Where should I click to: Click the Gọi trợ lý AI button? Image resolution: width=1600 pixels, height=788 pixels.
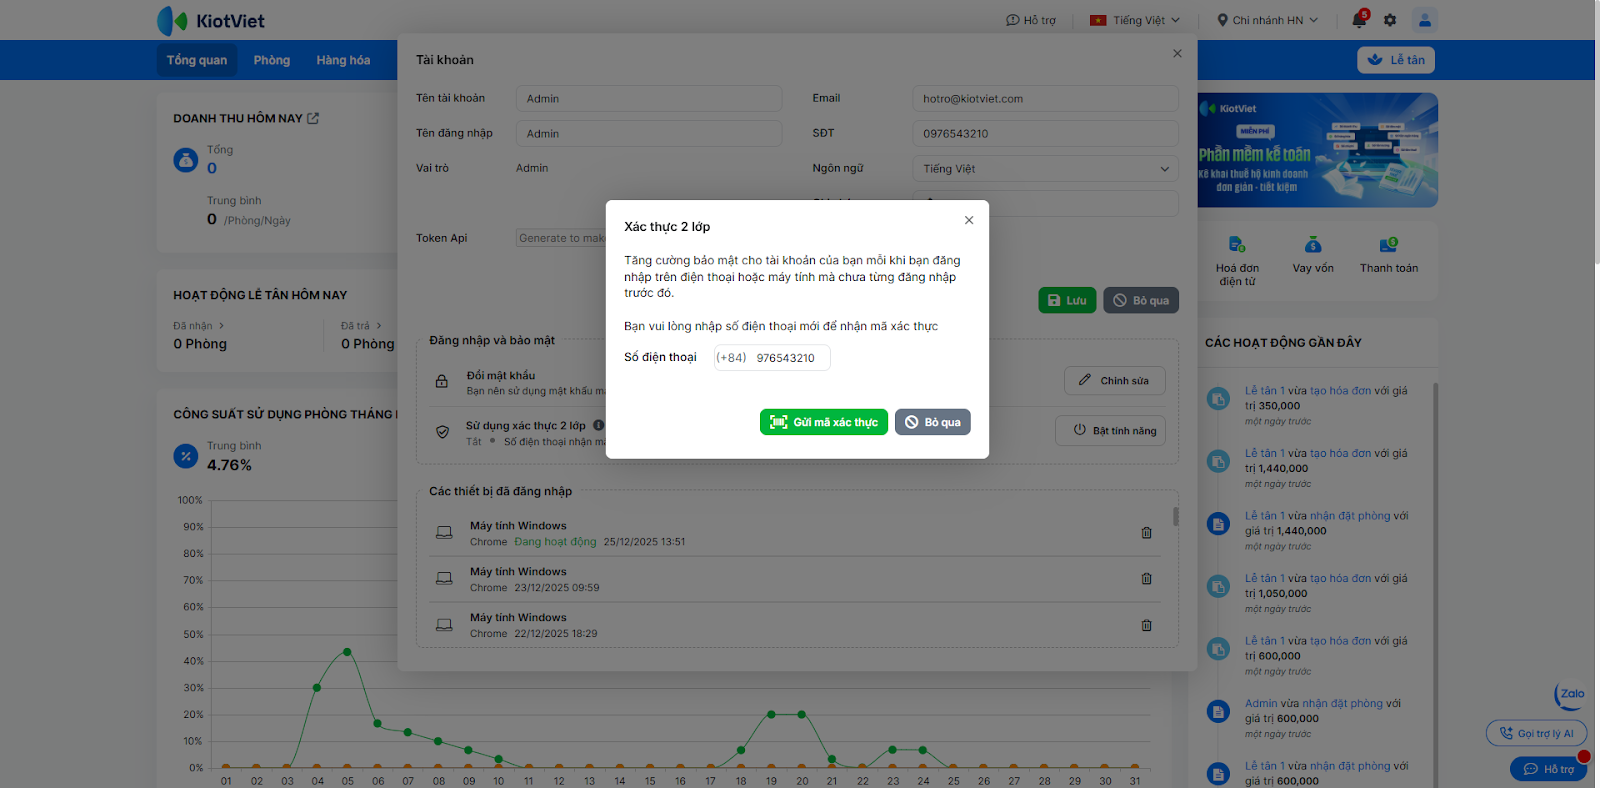(x=1537, y=733)
